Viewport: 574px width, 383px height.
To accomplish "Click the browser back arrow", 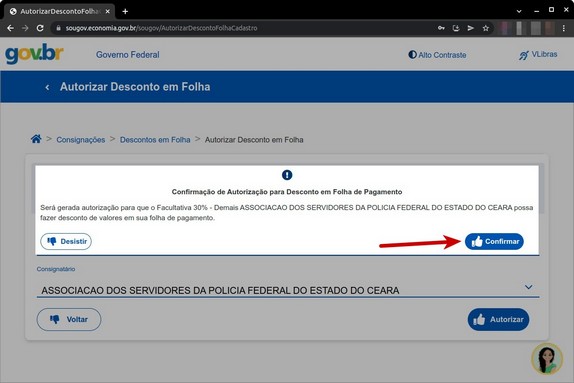I will pos(10,28).
